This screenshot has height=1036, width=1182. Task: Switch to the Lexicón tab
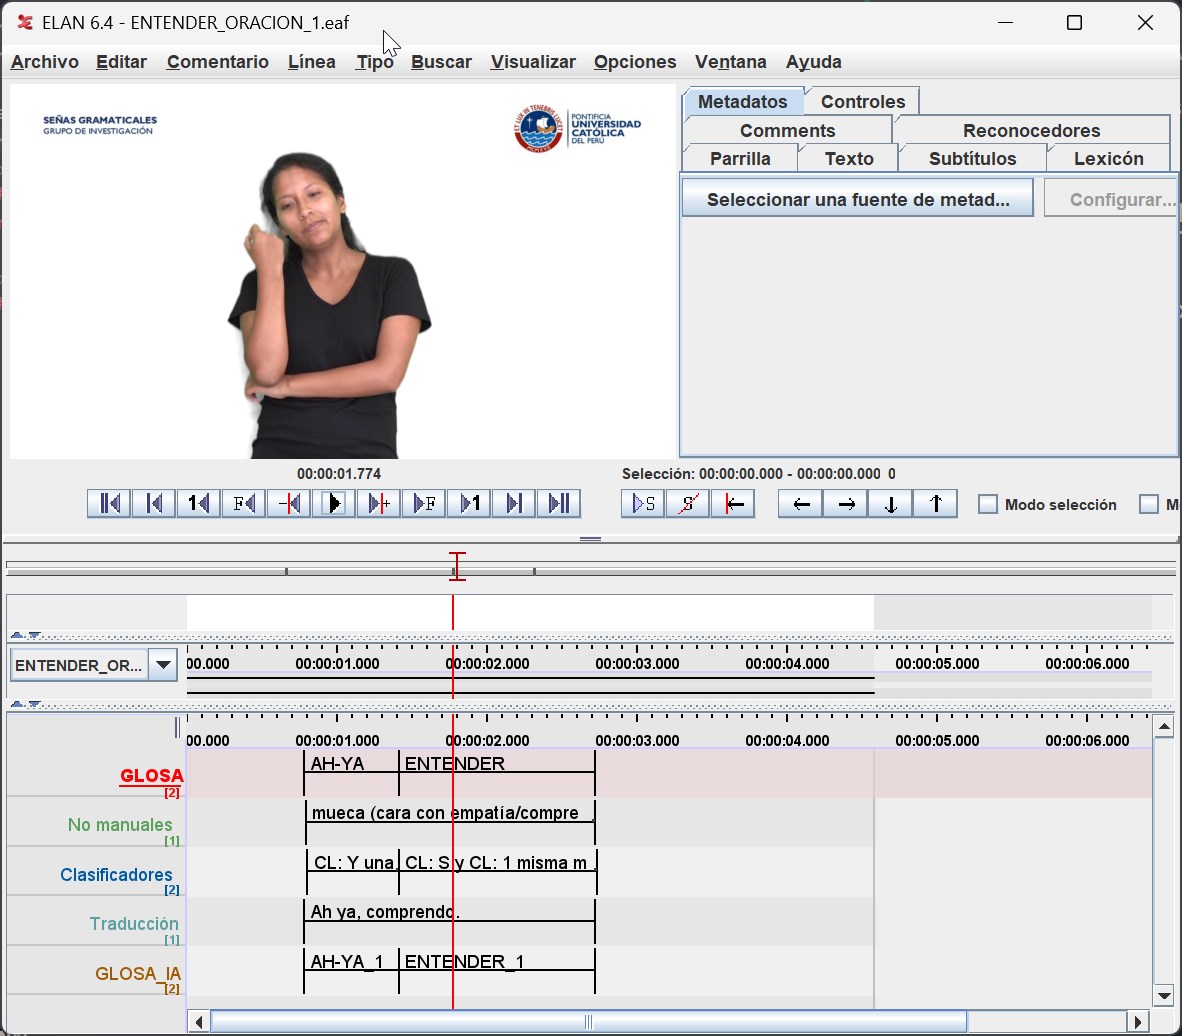(x=1109, y=158)
